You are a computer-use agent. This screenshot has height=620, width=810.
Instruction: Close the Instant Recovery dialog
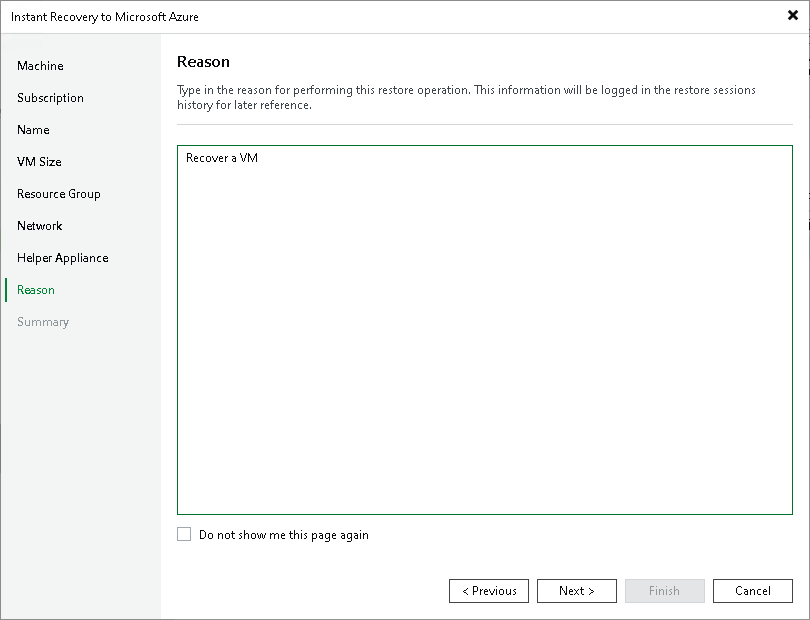(791, 15)
